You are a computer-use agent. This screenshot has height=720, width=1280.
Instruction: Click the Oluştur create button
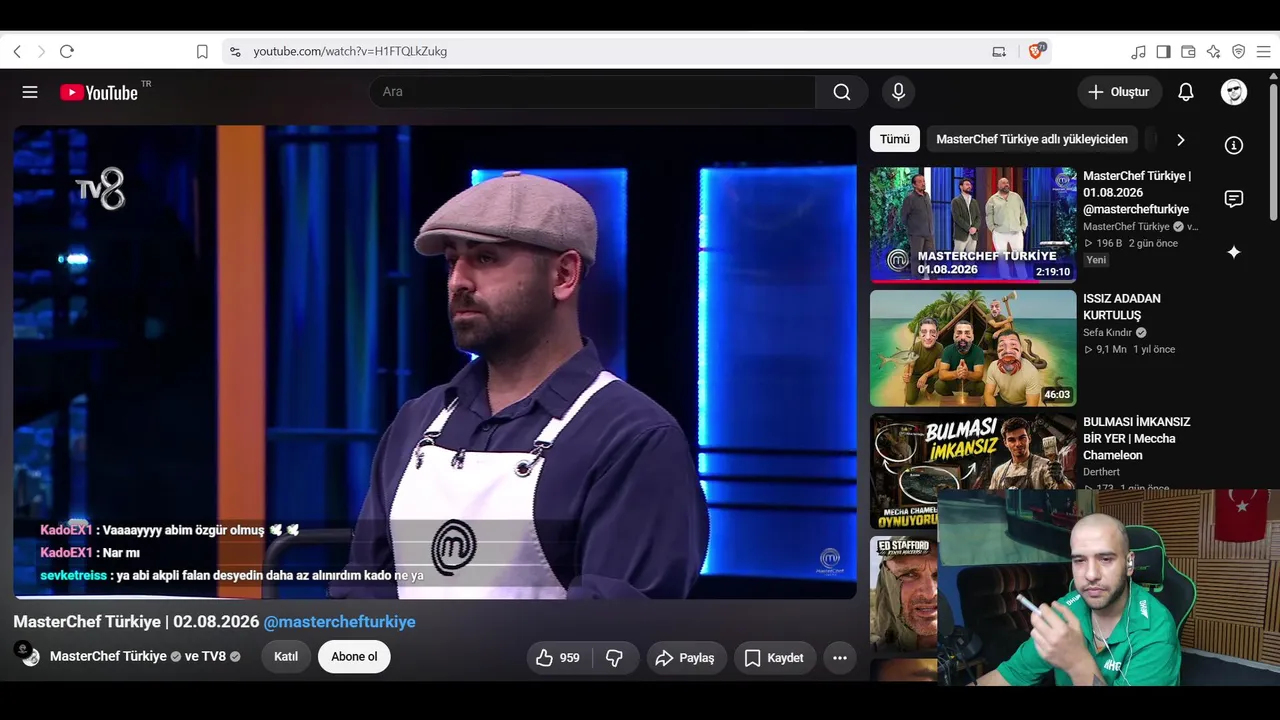click(1120, 92)
